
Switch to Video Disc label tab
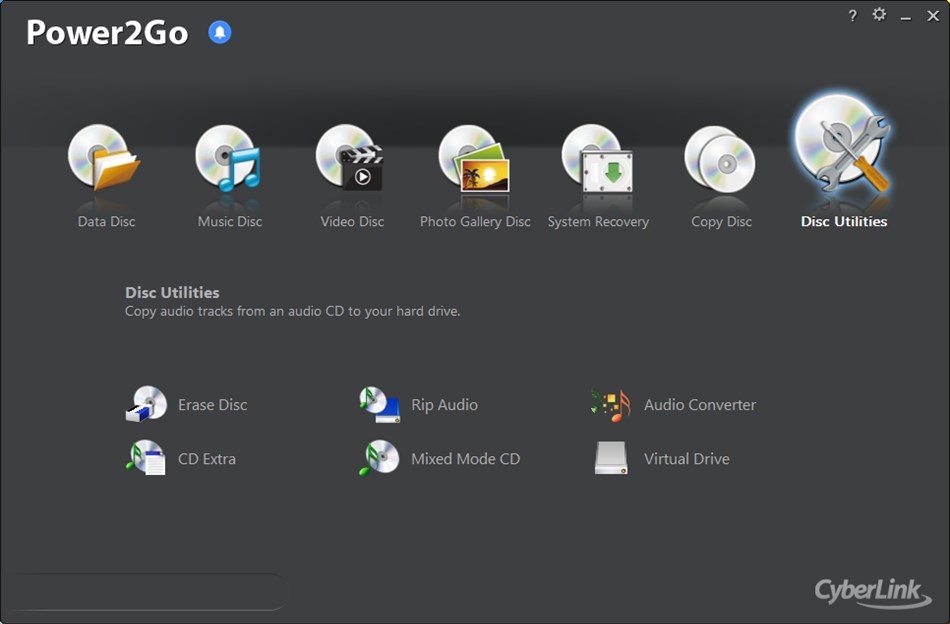[x=352, y=222]
